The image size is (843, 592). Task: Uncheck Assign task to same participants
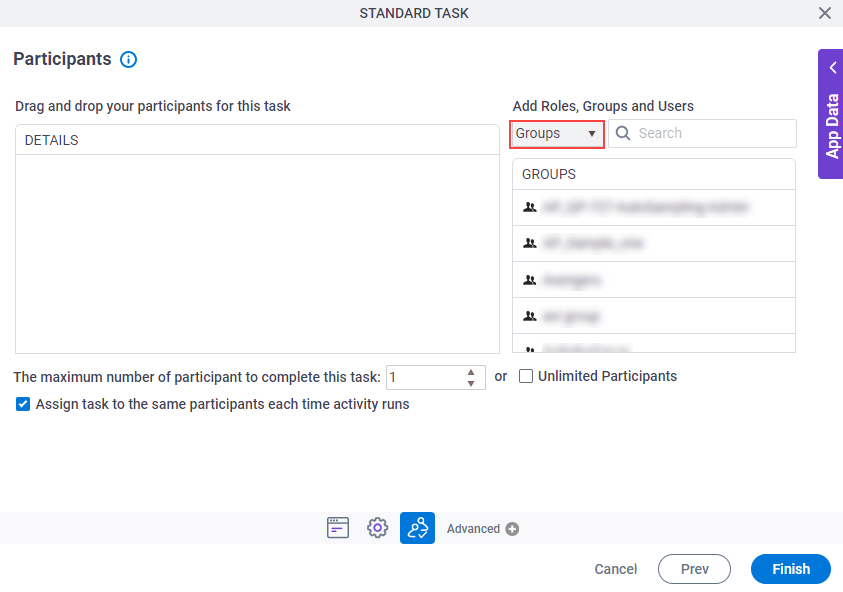[23, 404]
